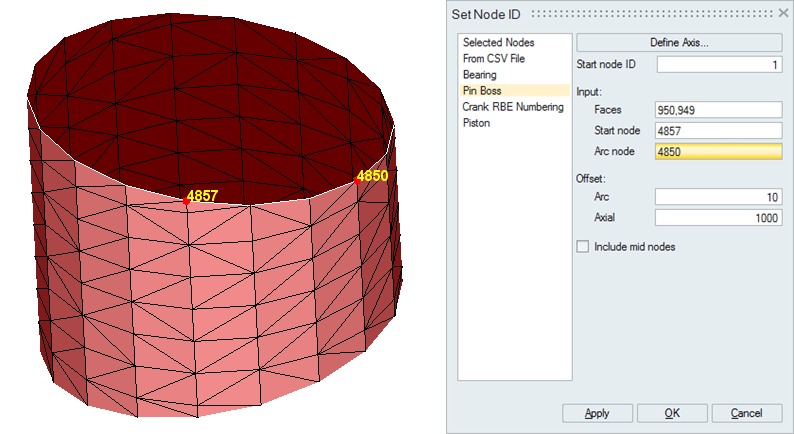794x434 pixels.
Task: Select the Selected Nodes list option
Action: pos(498,43)
